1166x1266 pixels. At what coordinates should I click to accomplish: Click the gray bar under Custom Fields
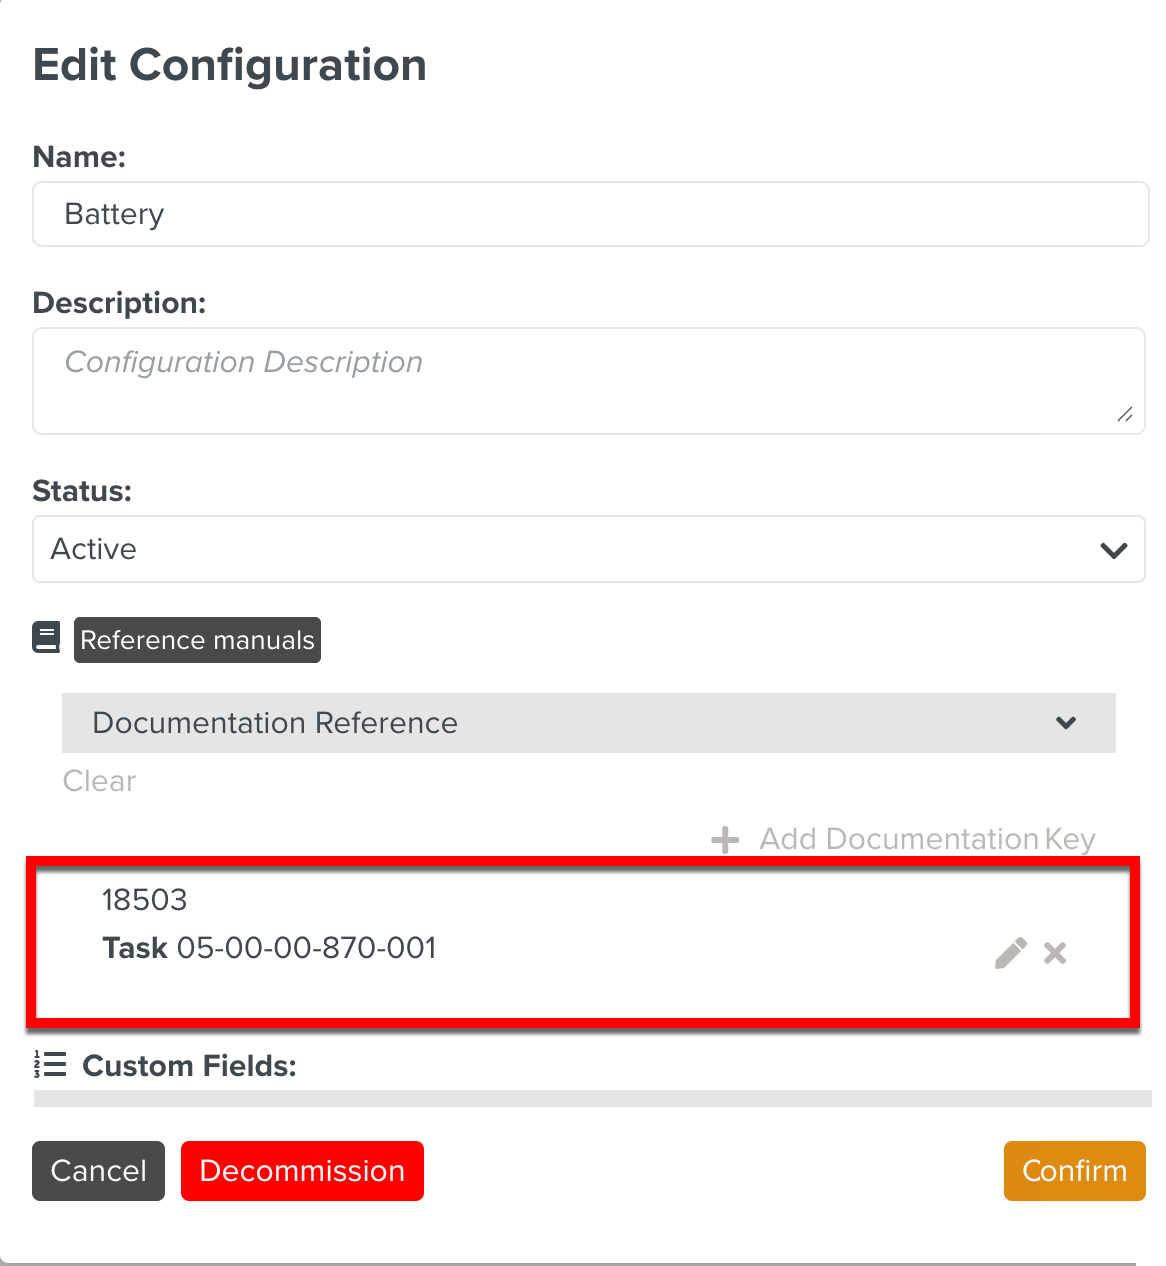[x=592, y=1098]
